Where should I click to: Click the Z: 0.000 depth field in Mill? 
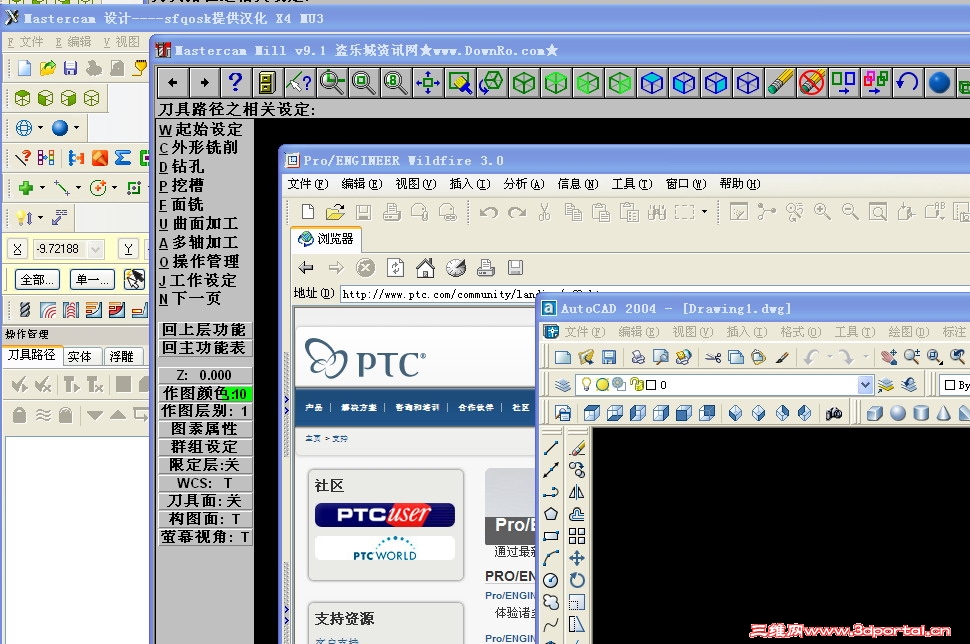coord(205,375)
